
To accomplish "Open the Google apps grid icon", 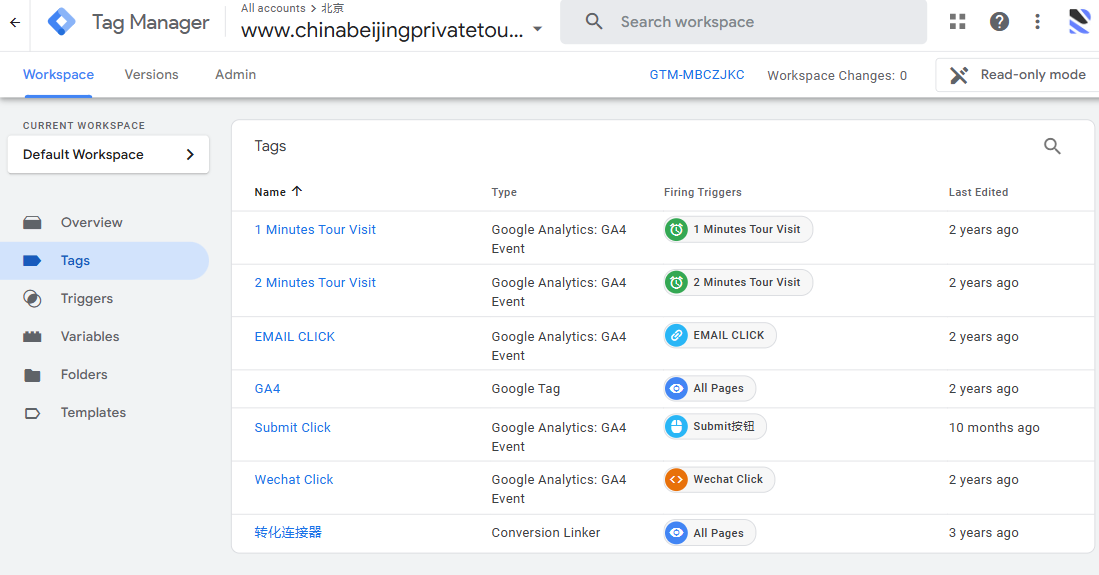I will [957, 22].
